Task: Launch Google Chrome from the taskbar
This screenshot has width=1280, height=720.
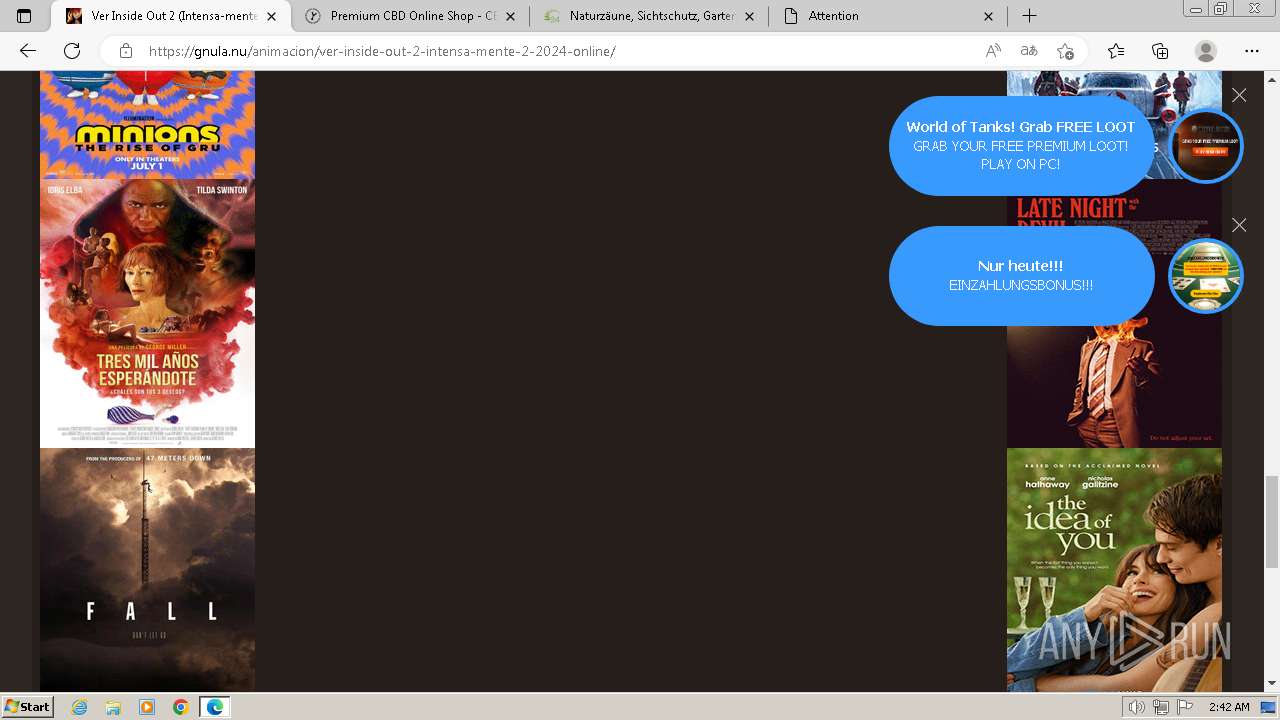Action: click(x=180, y=707)
